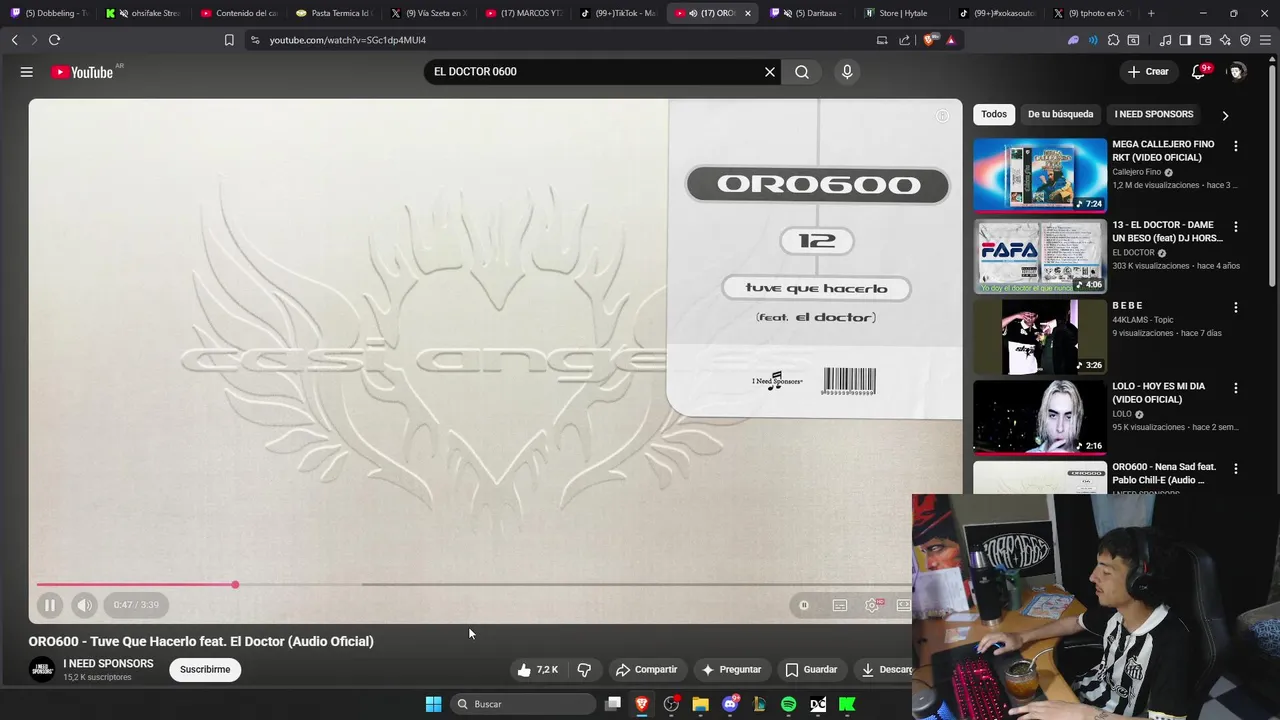Open options for B E B E video
1280x720 pixels.
(1236, 308)
